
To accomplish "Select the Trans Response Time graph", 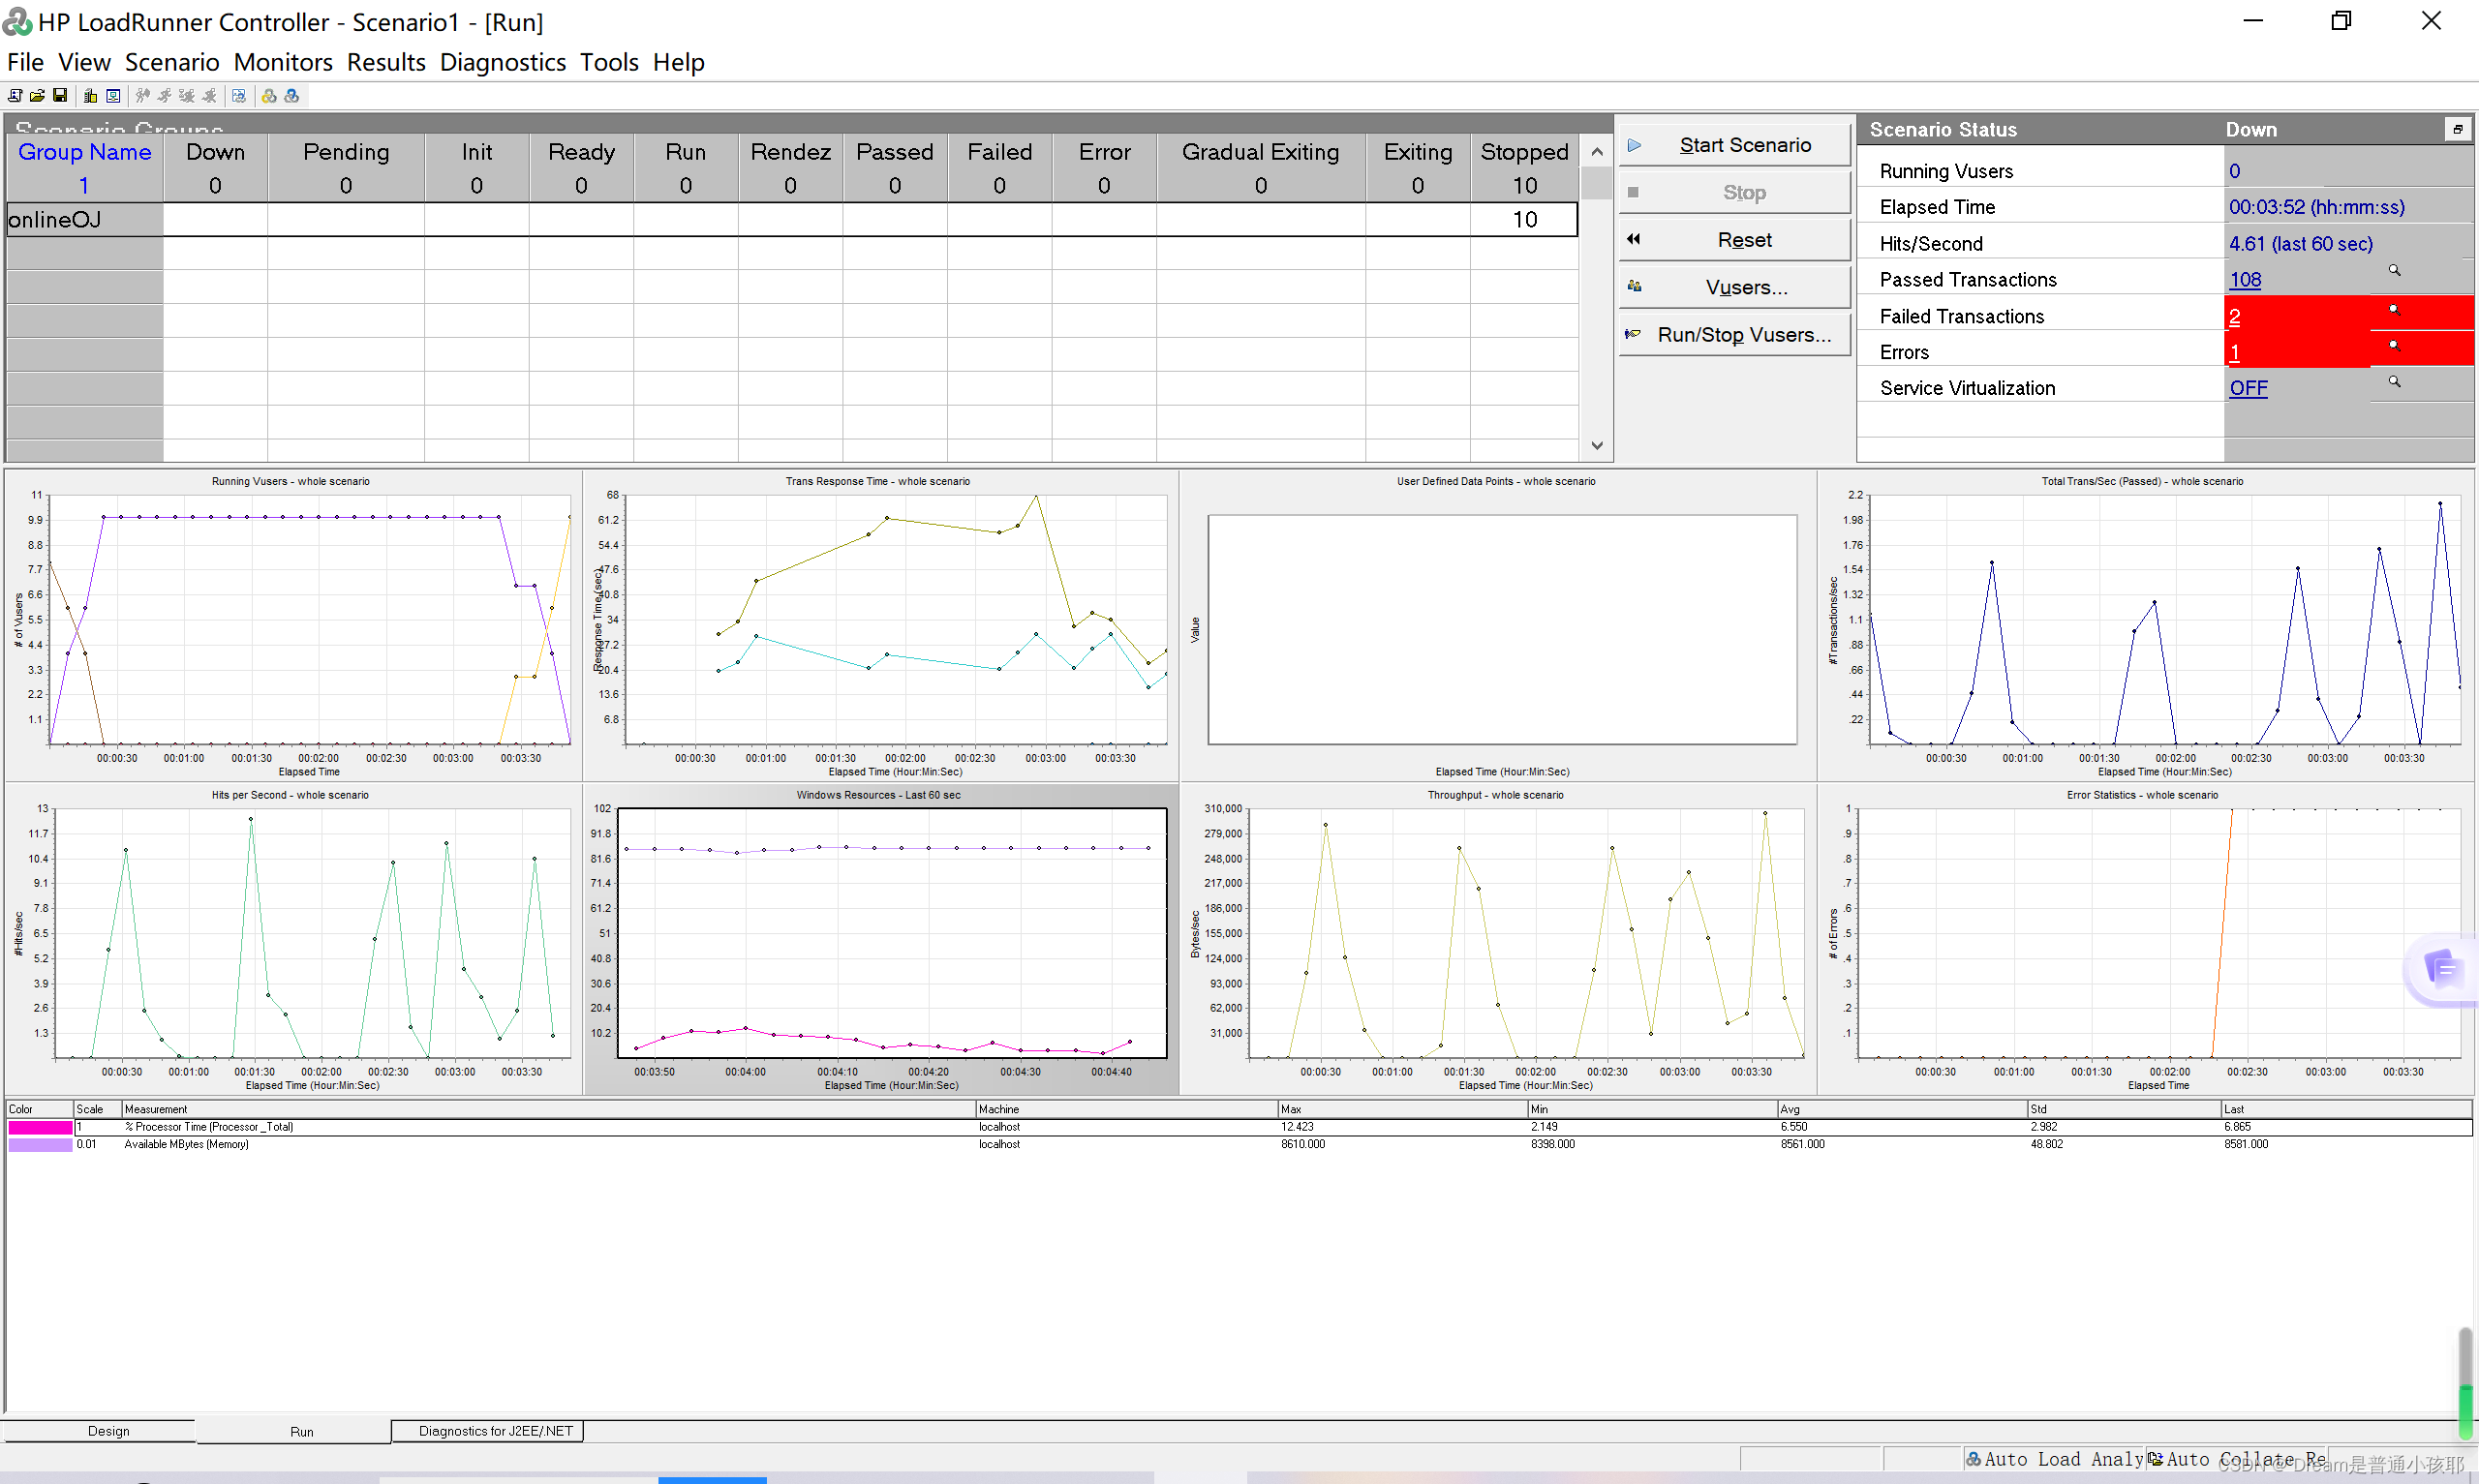I will [x=879, y=625].
